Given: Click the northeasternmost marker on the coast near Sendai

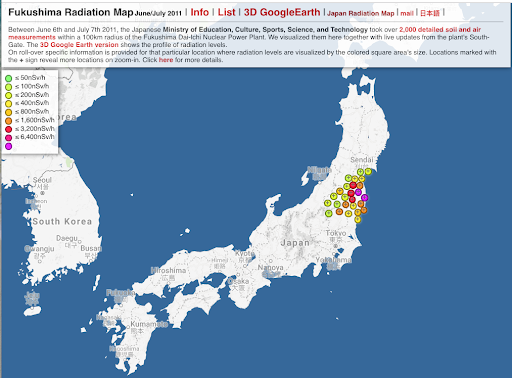Looking at the screenshot, I should [x=368, y=171].
